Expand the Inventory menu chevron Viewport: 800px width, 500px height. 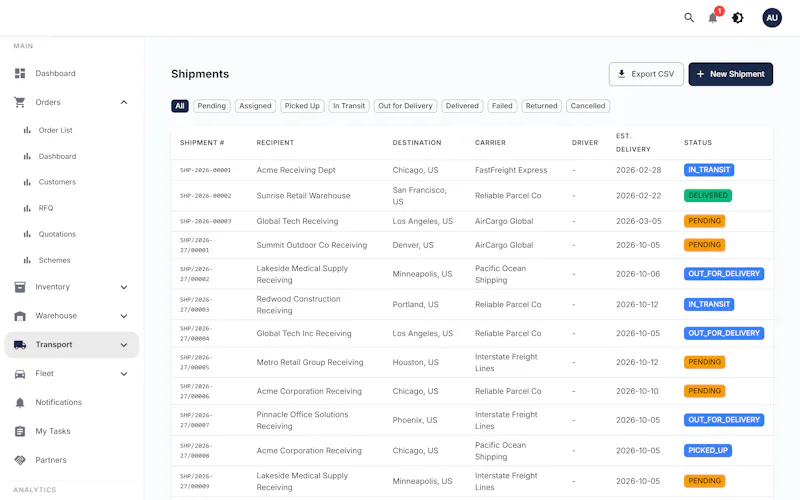pos(124,287)
